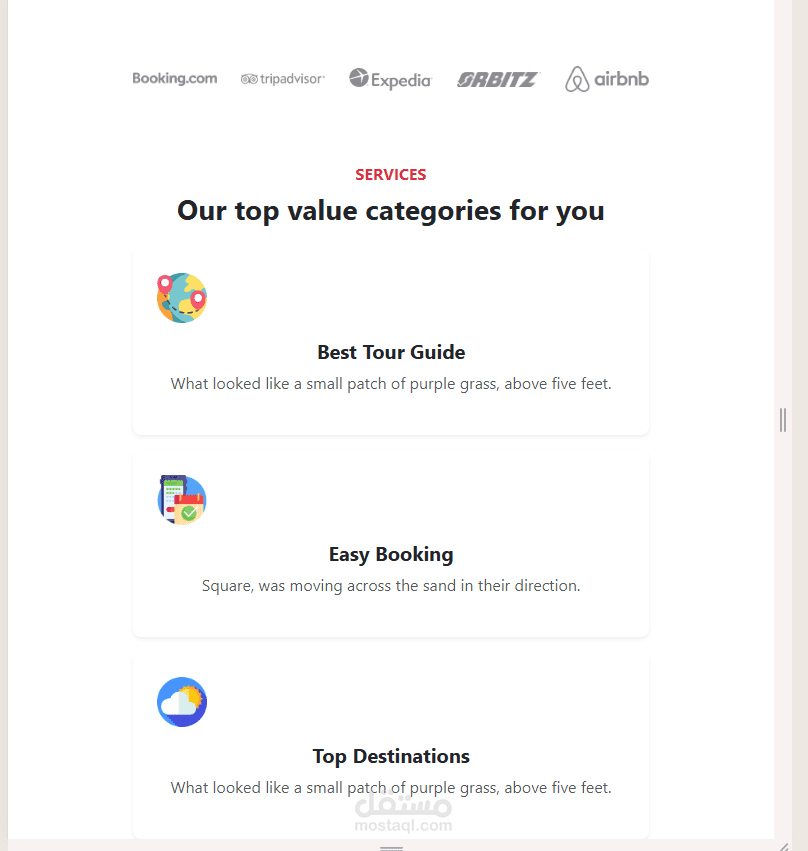This screenshot has height=851, width=808.
Task: Click the corner resize grip at bottom right
Action: pyautogui.click(x=783, y=846)
